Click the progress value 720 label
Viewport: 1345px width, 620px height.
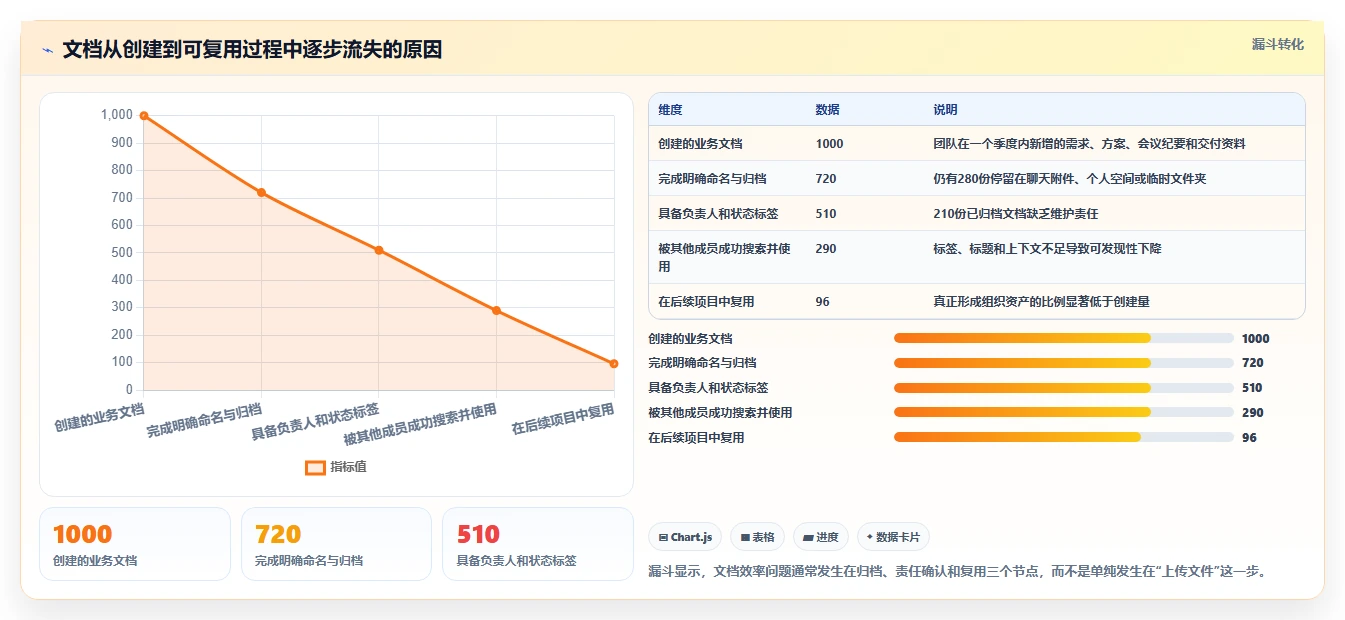coord(1252,363)
